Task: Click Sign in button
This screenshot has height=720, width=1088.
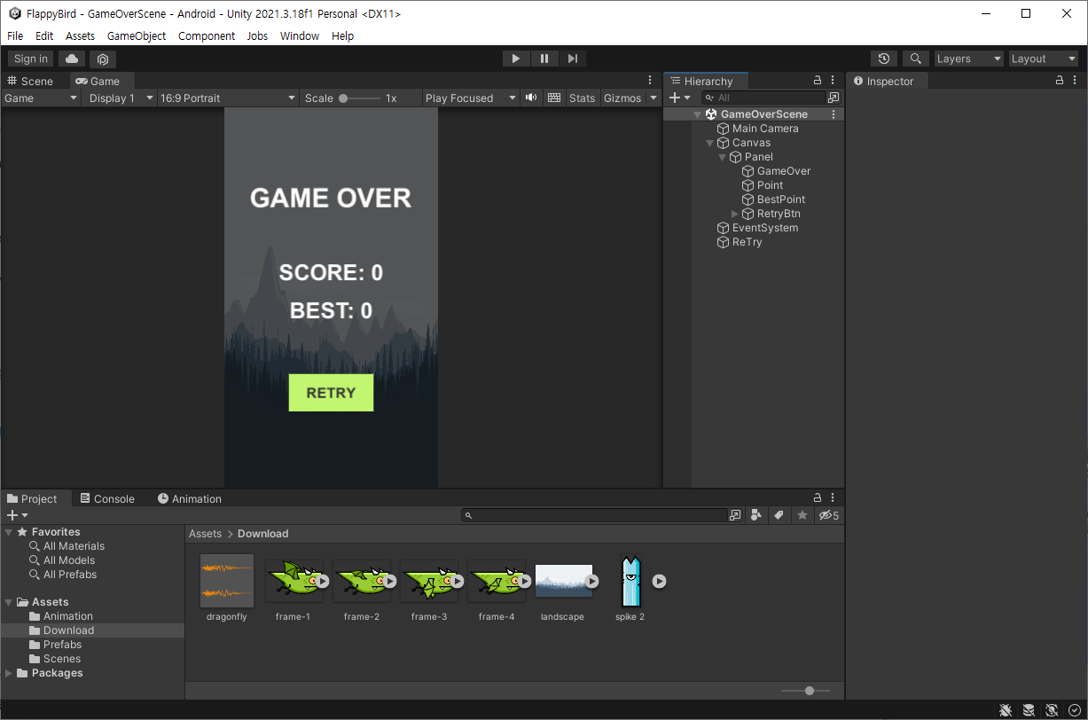Action: [x=31, y=59]
